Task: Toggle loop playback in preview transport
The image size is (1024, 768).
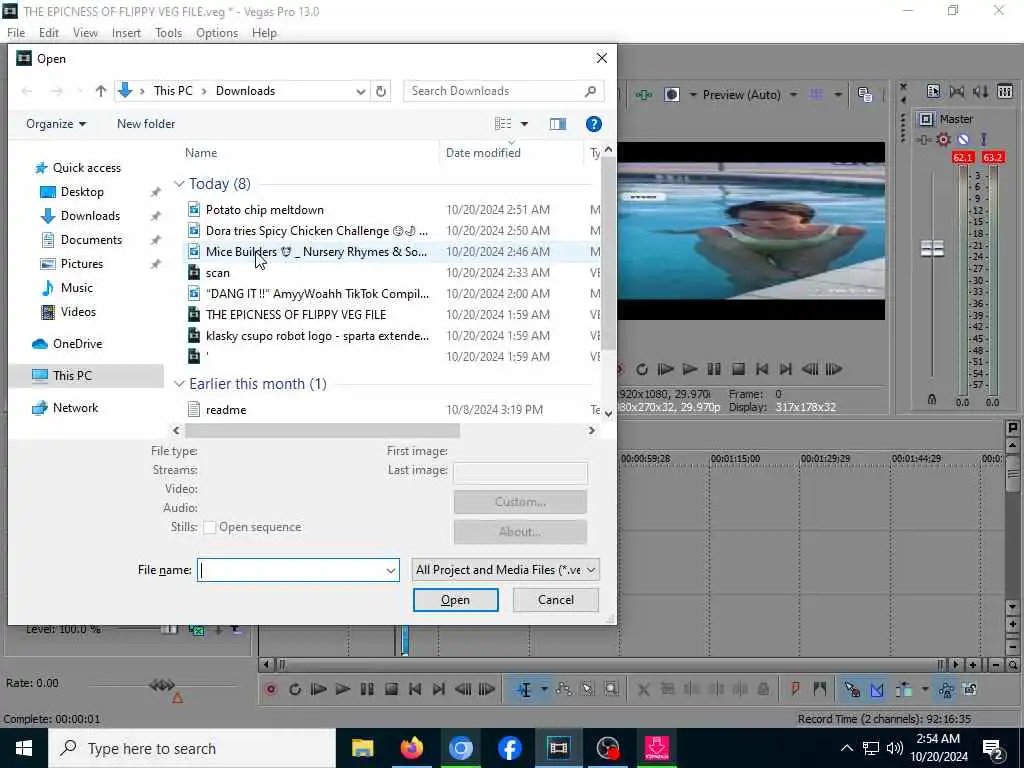Action: point(642,370)
